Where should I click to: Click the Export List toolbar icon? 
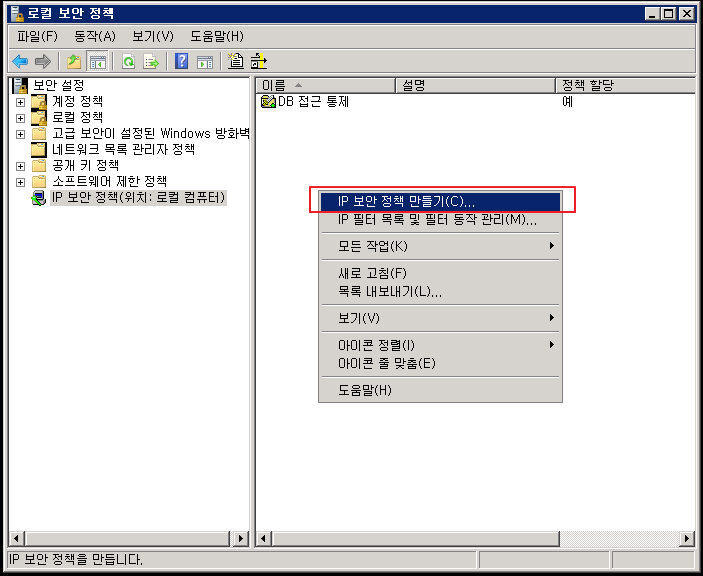[151, 61]
